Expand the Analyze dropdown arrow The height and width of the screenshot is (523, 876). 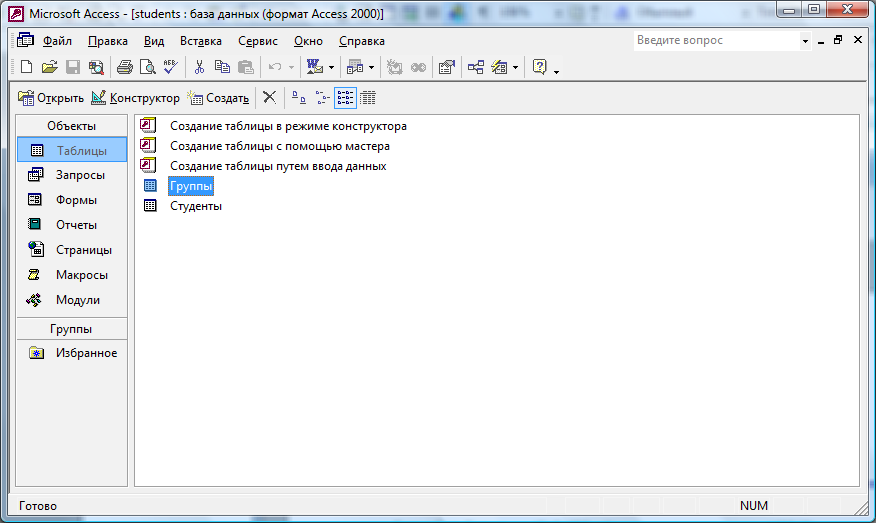tap(372, 68)
